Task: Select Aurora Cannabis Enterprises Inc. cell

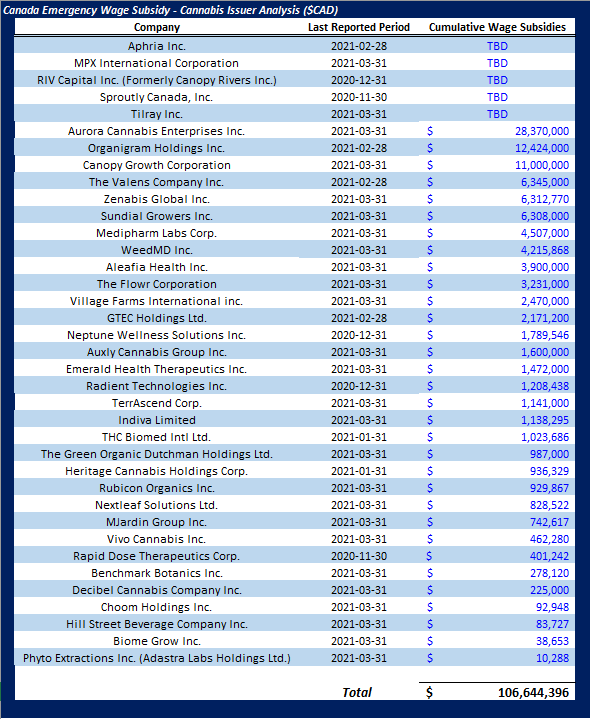Action: pyautogui.click(x=157, y=131)
